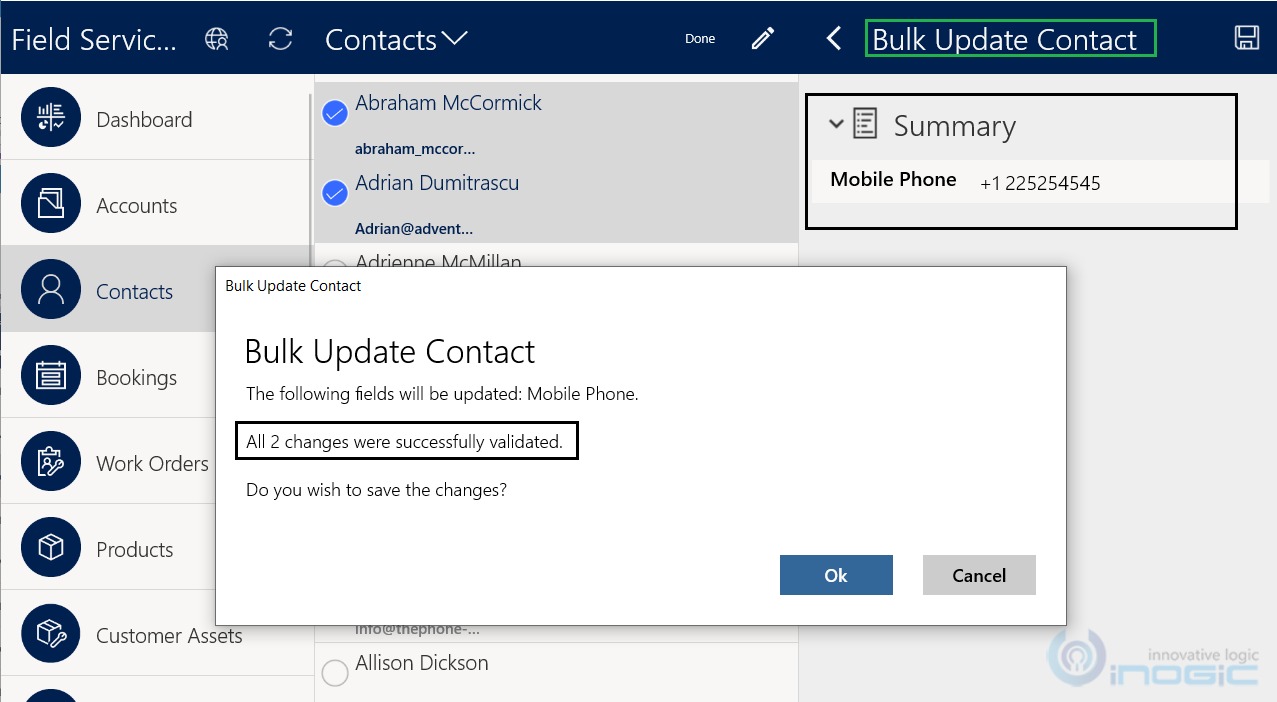Click the globe search icon in header

217,39
